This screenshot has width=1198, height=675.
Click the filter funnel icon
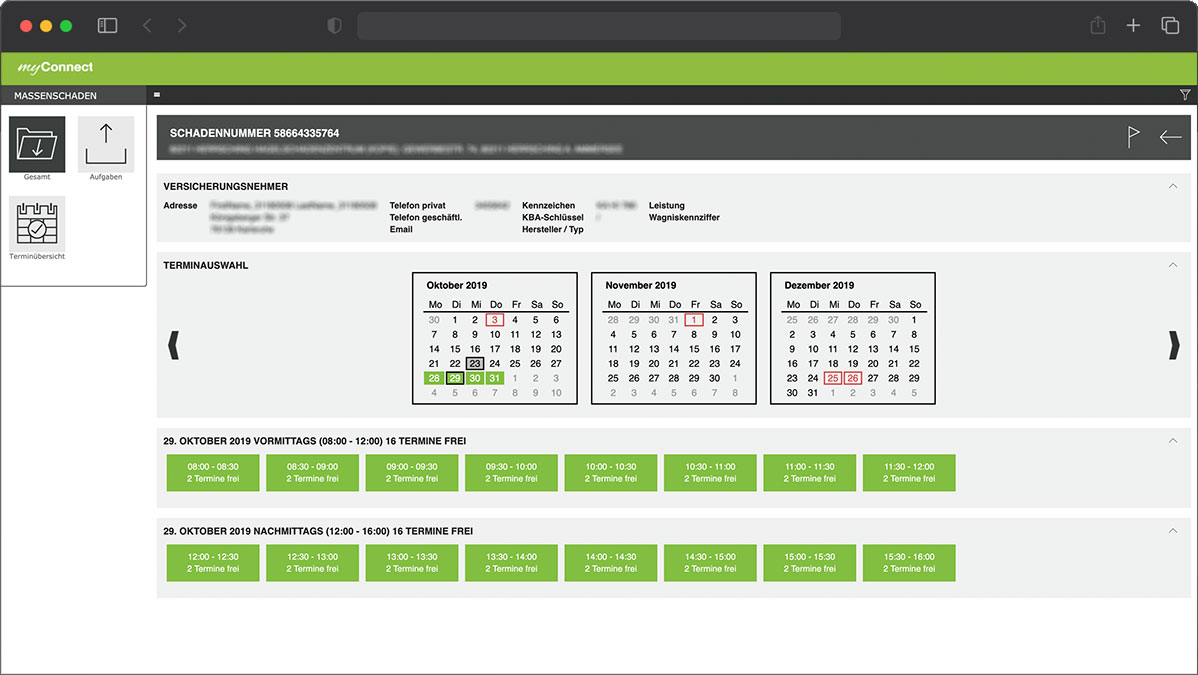point(1185,95)
